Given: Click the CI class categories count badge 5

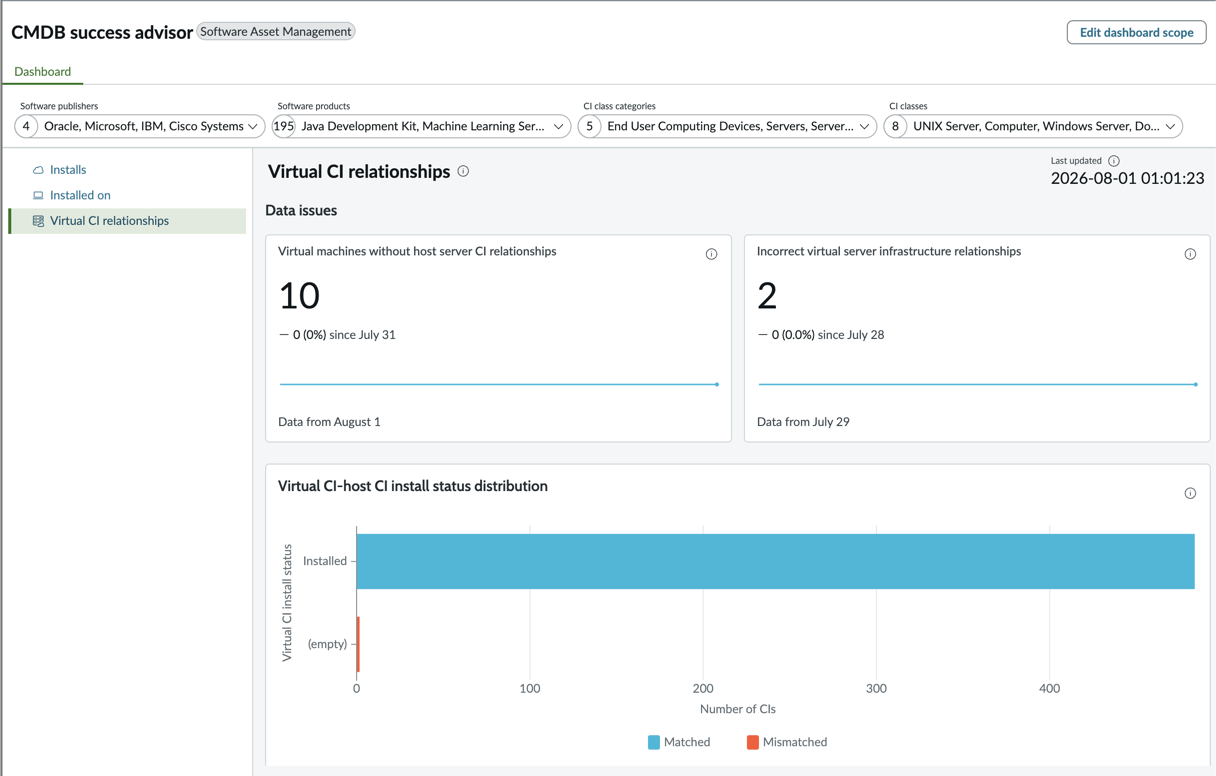Looking at the screenshot, I should pyautogui.click(x=590, y=126).
